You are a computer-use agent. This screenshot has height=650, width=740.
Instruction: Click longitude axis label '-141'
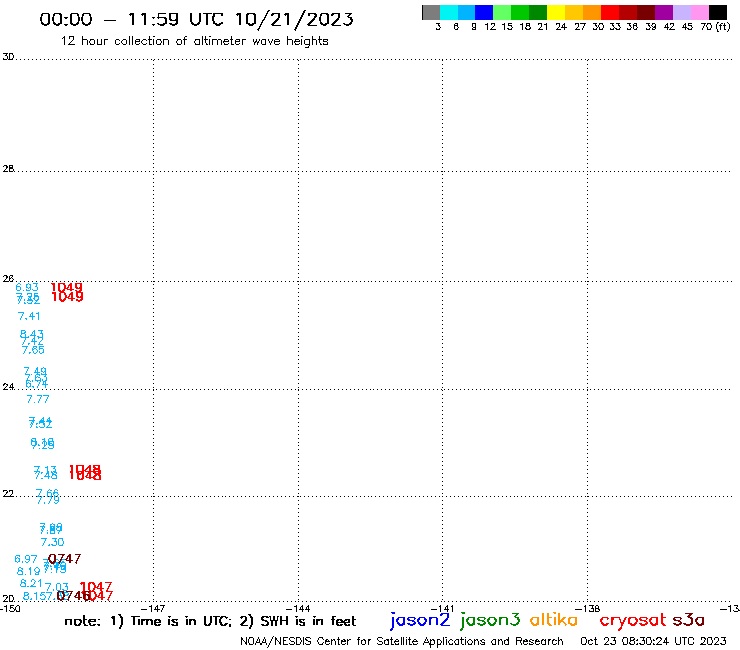pos(443,608)
